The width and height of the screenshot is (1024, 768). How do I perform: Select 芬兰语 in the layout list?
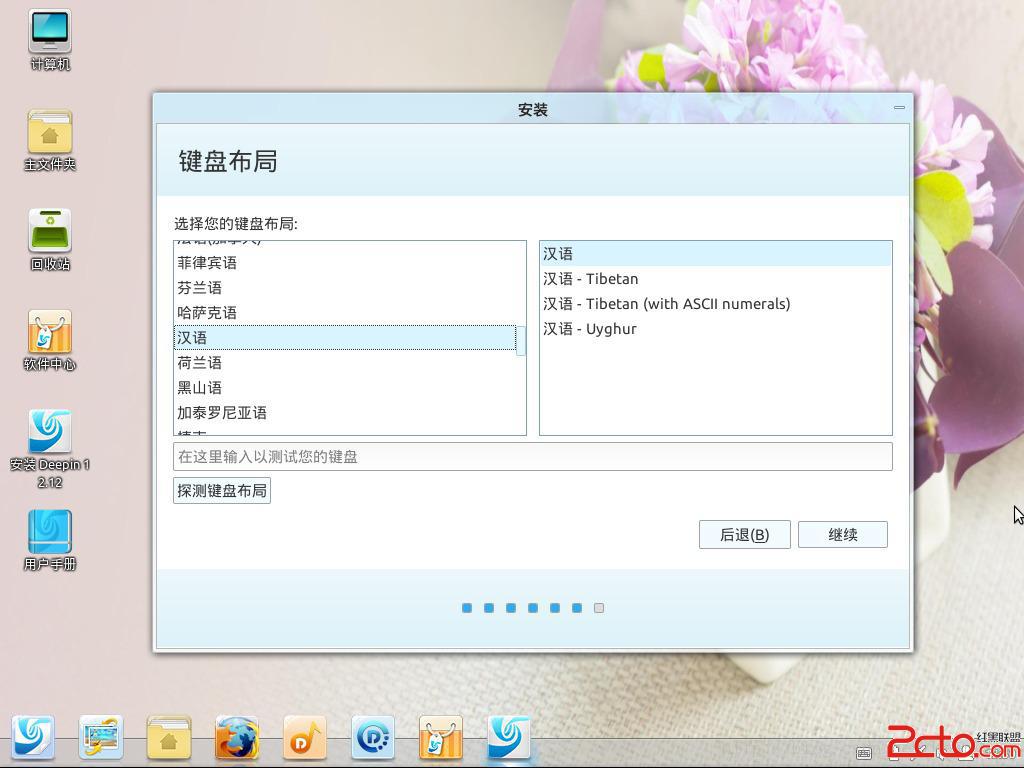pyautogui.click(x=345, y=287)
